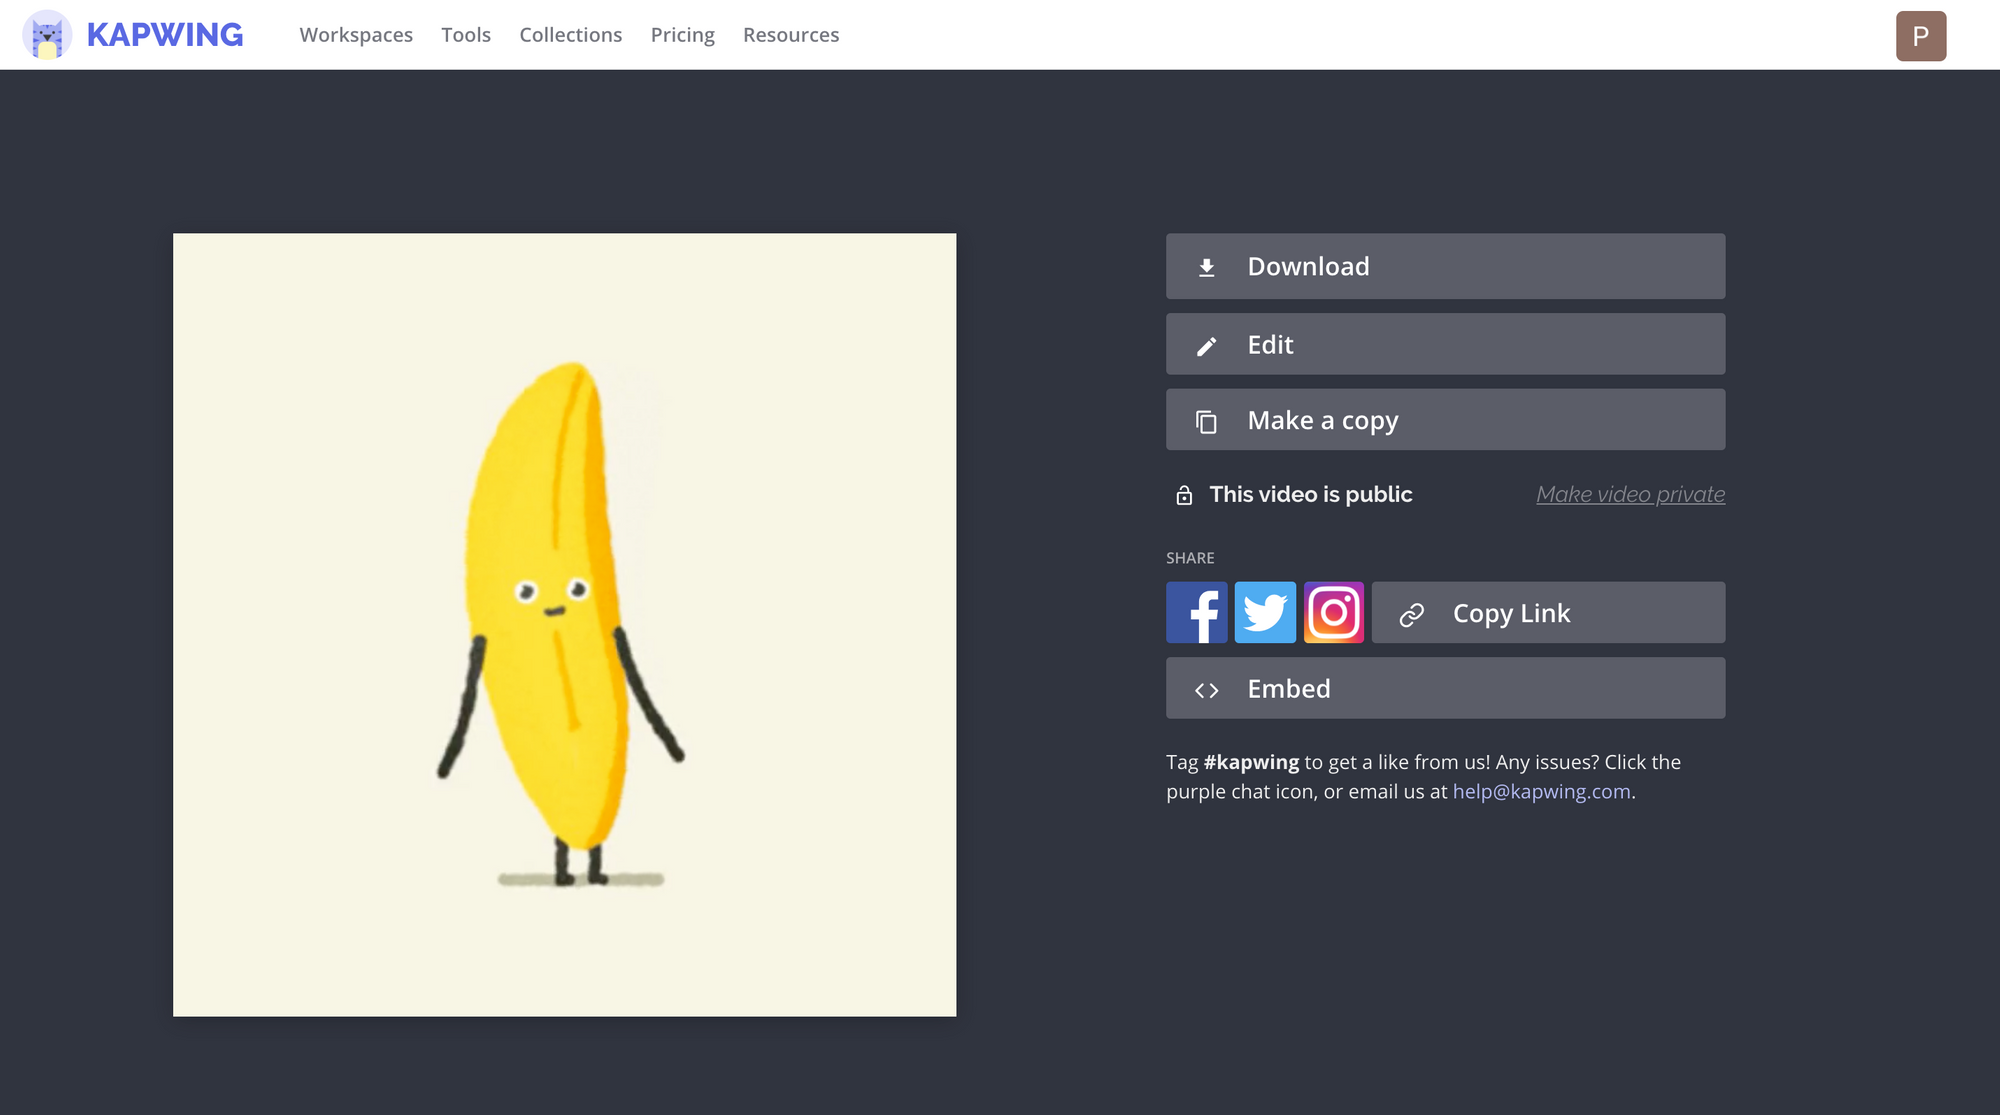The height and width of the screenshot is (1115, 2000).
Task: Open the user profile avatar P
Action: (x=1920, y=36)
